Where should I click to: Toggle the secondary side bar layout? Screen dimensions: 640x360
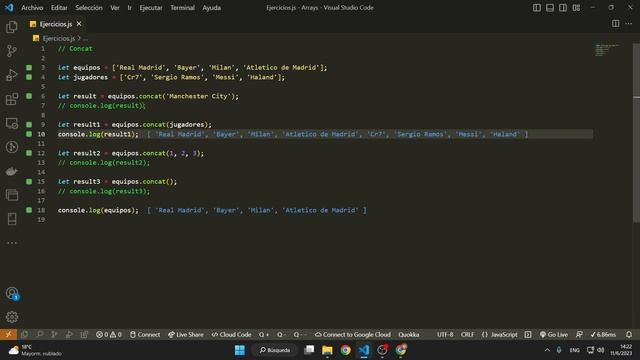click(x=563, y=8)
